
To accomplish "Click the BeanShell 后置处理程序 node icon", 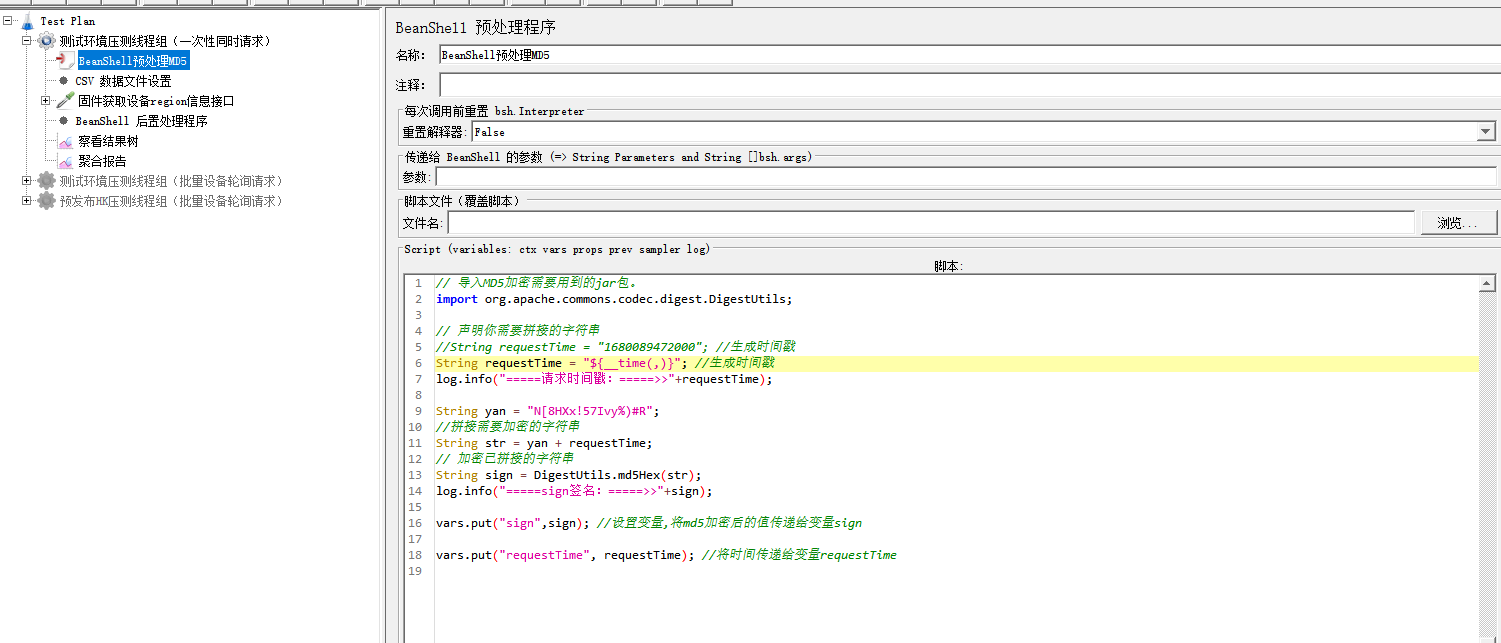I will [62, 120].
